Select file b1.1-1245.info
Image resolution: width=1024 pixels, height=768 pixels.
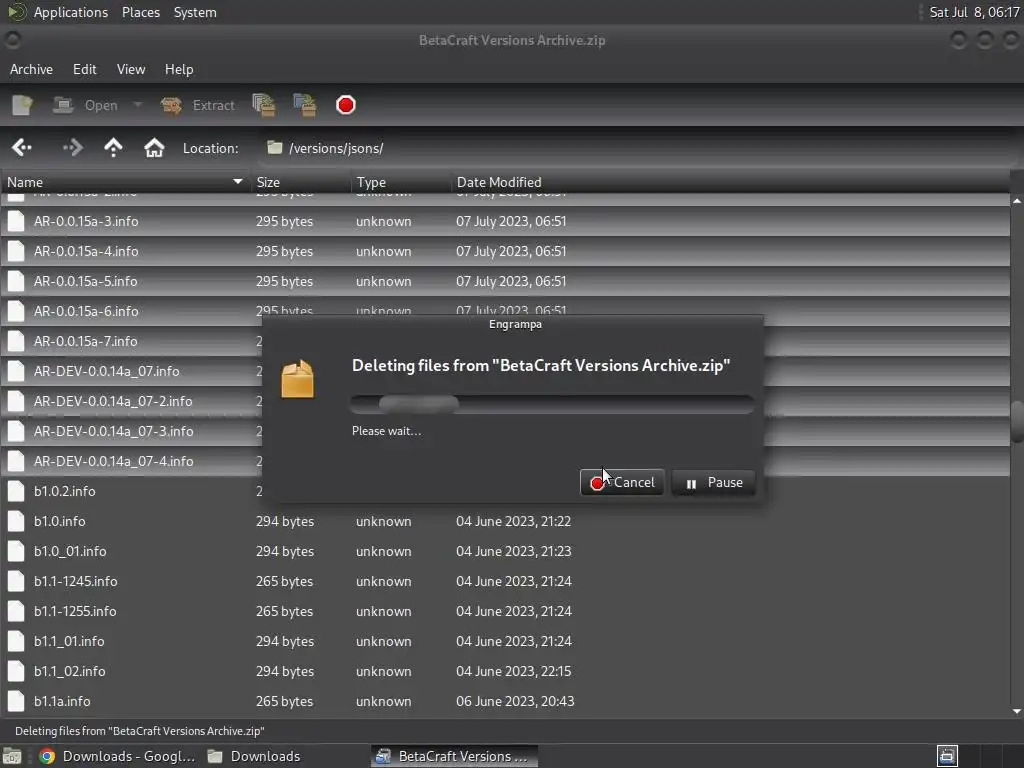tap(505, 581)
